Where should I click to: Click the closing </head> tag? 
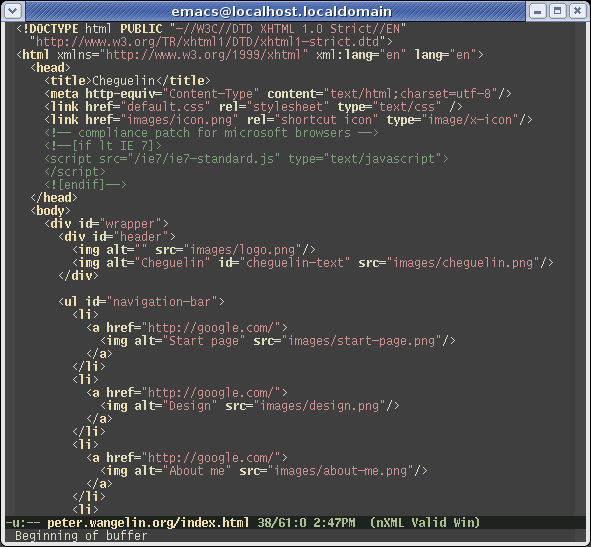pyautogui.click(x=54, y=198)
